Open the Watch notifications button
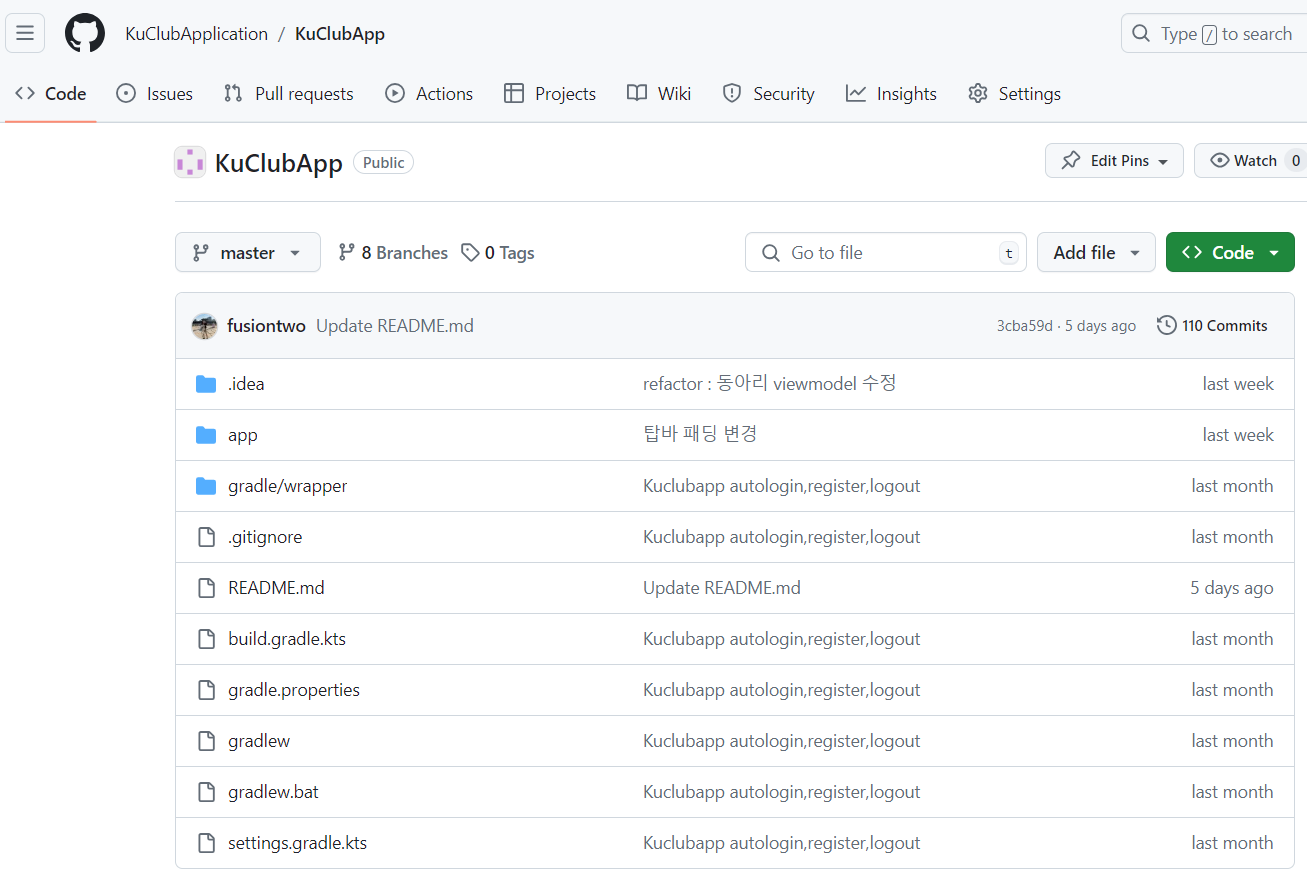The height and width of the screenshot is (879, 1307). point(1252,161)
